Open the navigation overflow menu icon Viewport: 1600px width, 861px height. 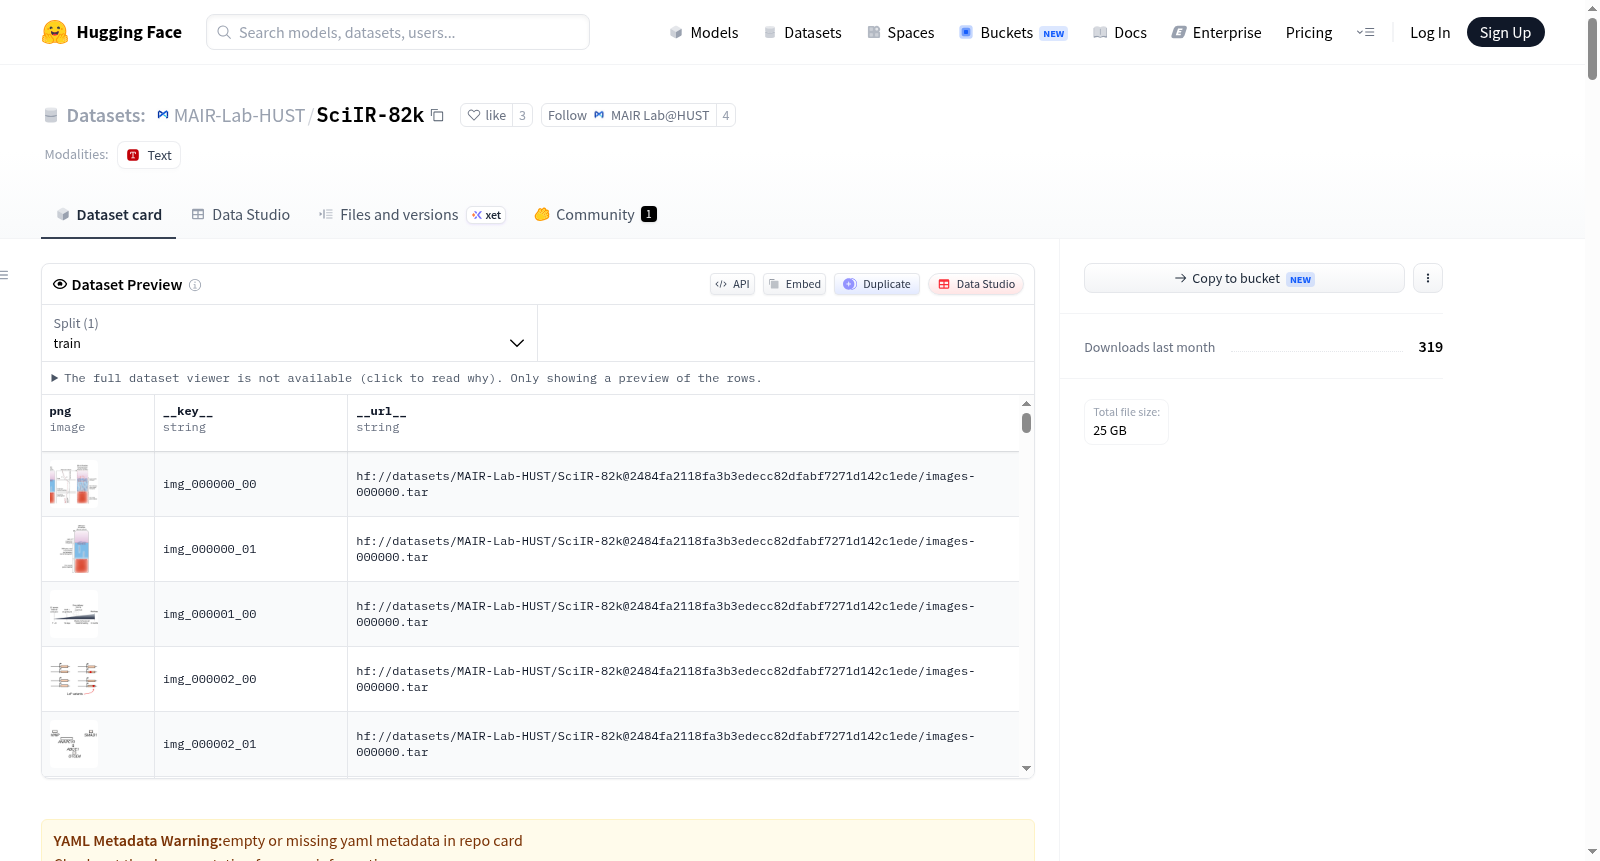(x=1365, y=32)
